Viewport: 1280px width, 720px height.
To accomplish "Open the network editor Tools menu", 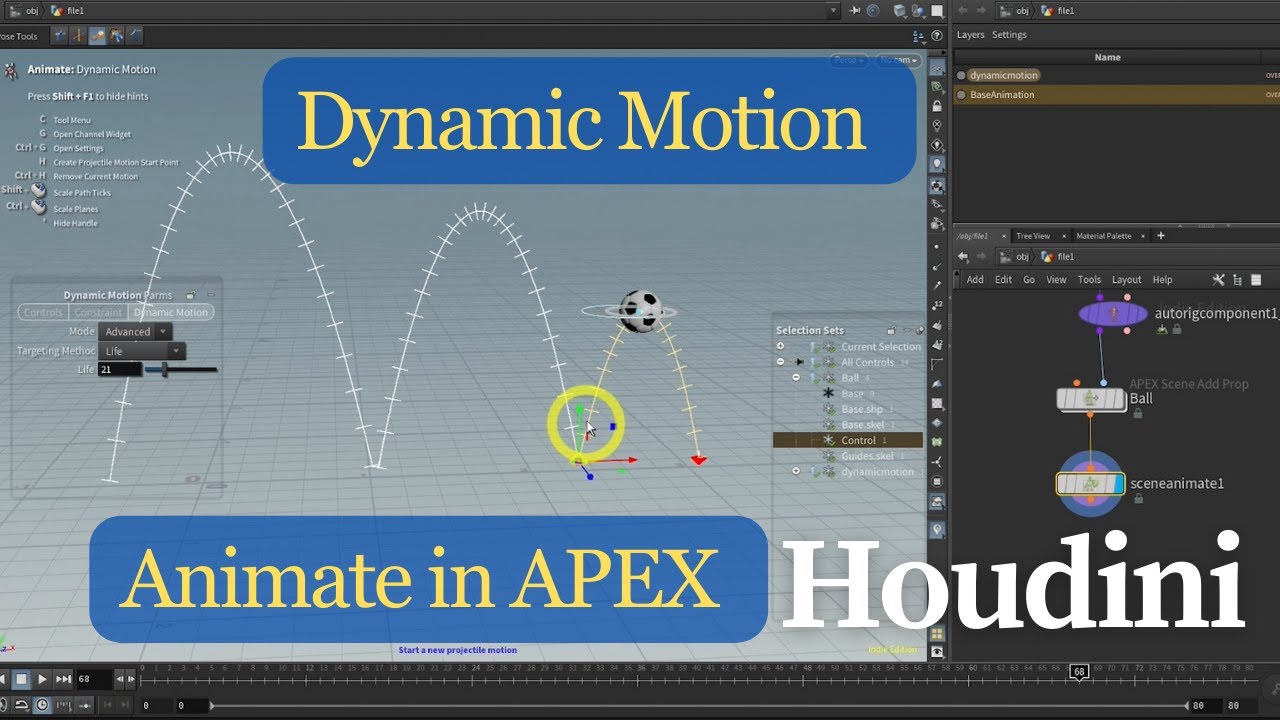I will 1089,280.
